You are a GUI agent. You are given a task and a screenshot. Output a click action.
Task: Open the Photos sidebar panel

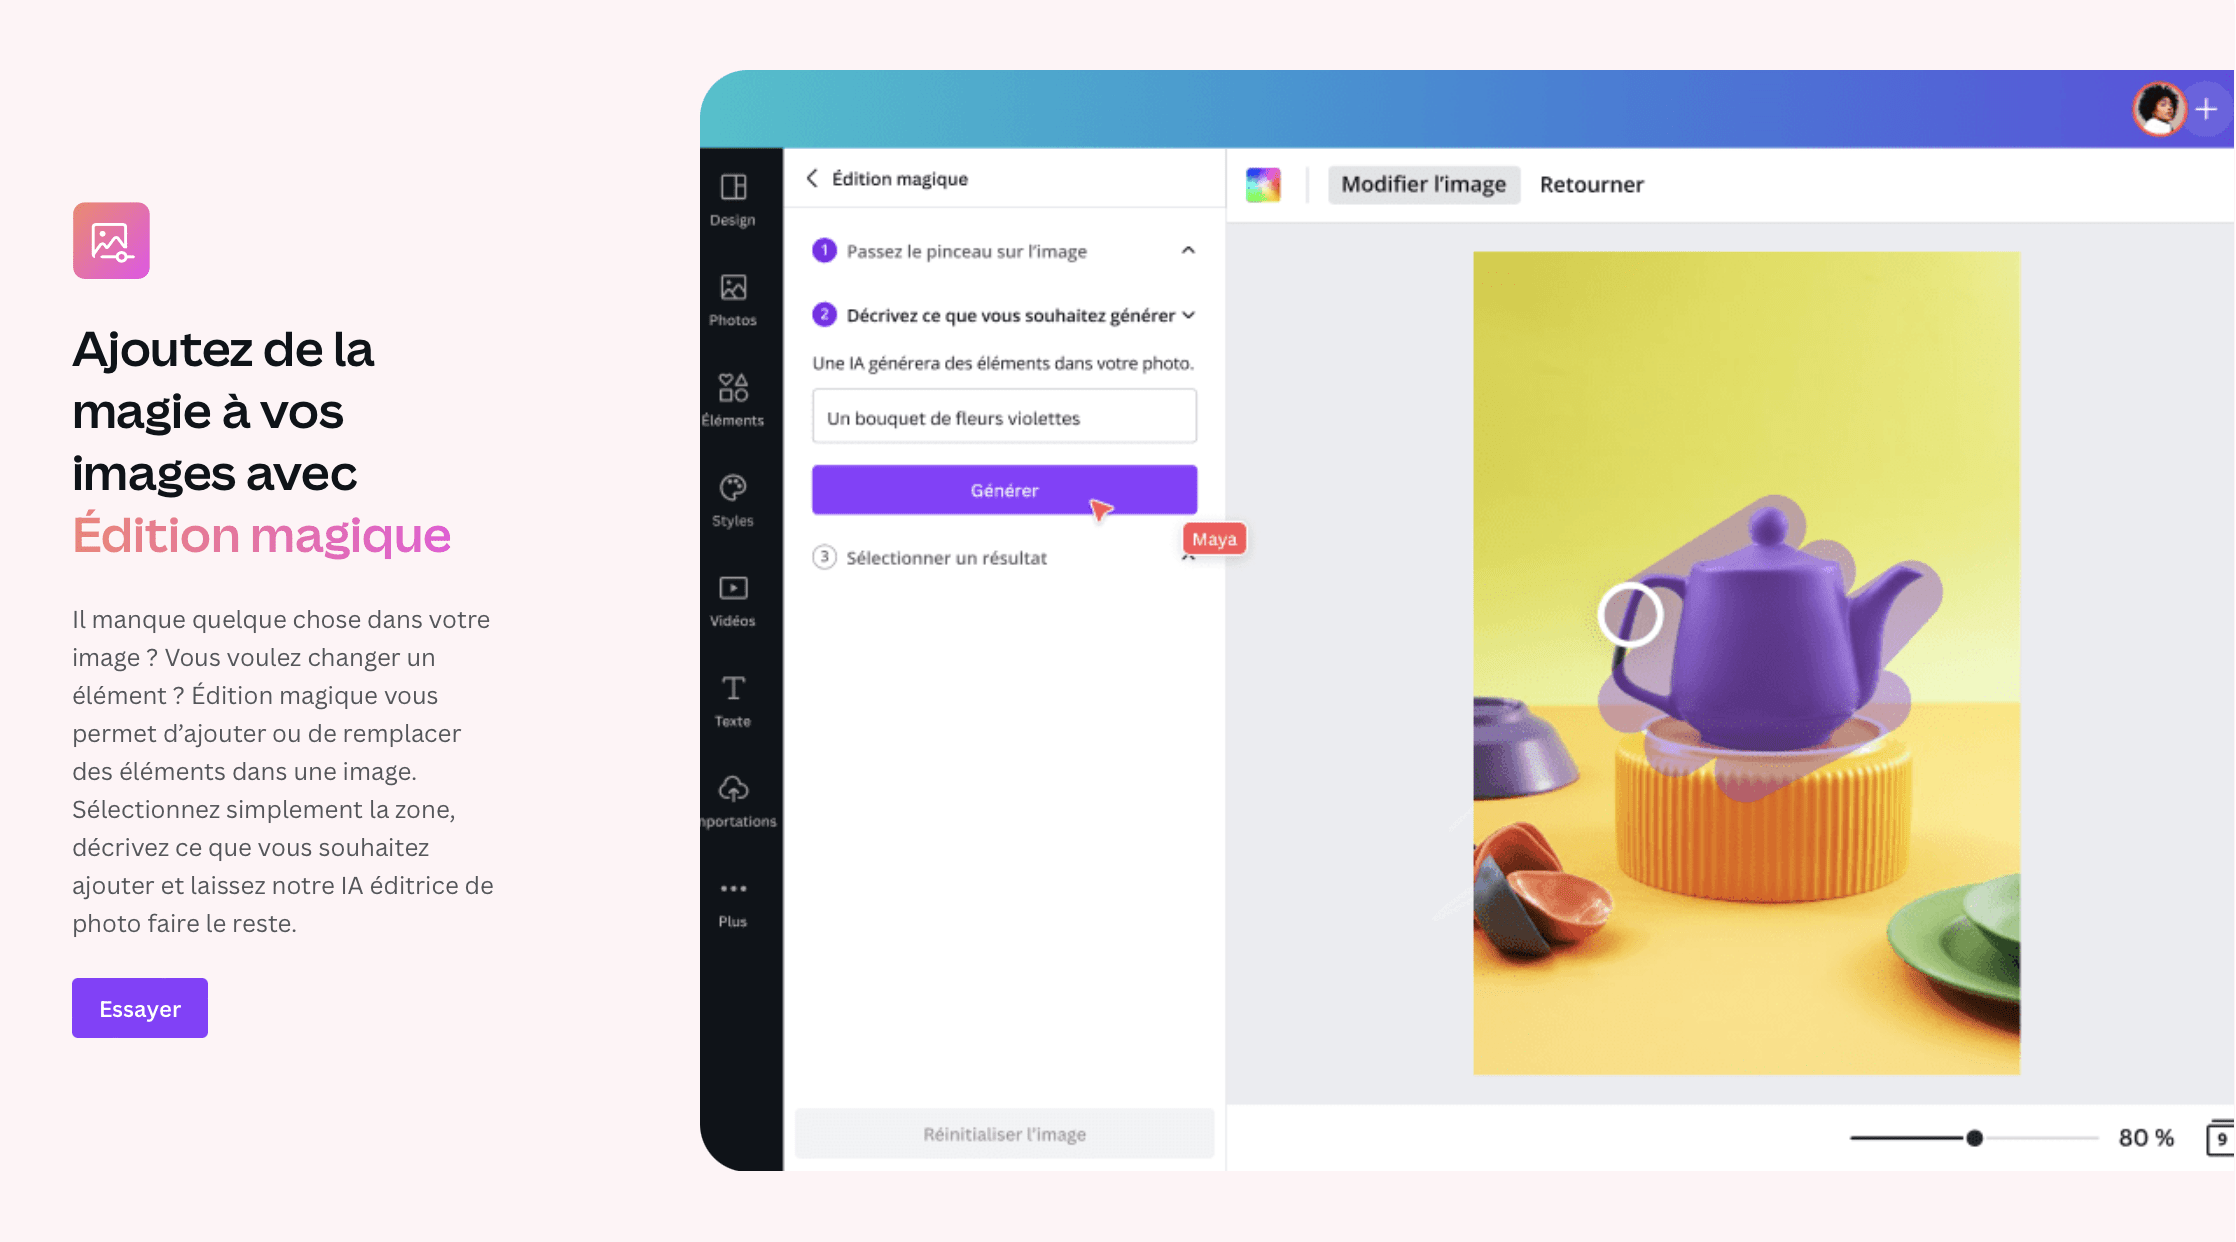[733, 300]
